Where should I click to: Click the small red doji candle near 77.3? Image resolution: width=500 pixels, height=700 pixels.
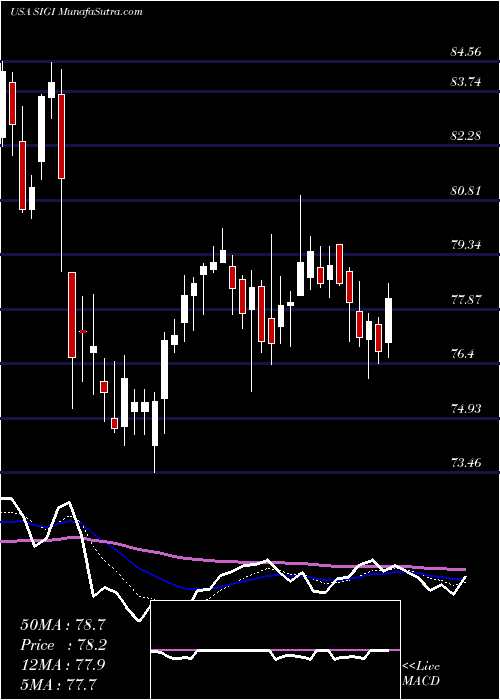click(x=83, y=331)
